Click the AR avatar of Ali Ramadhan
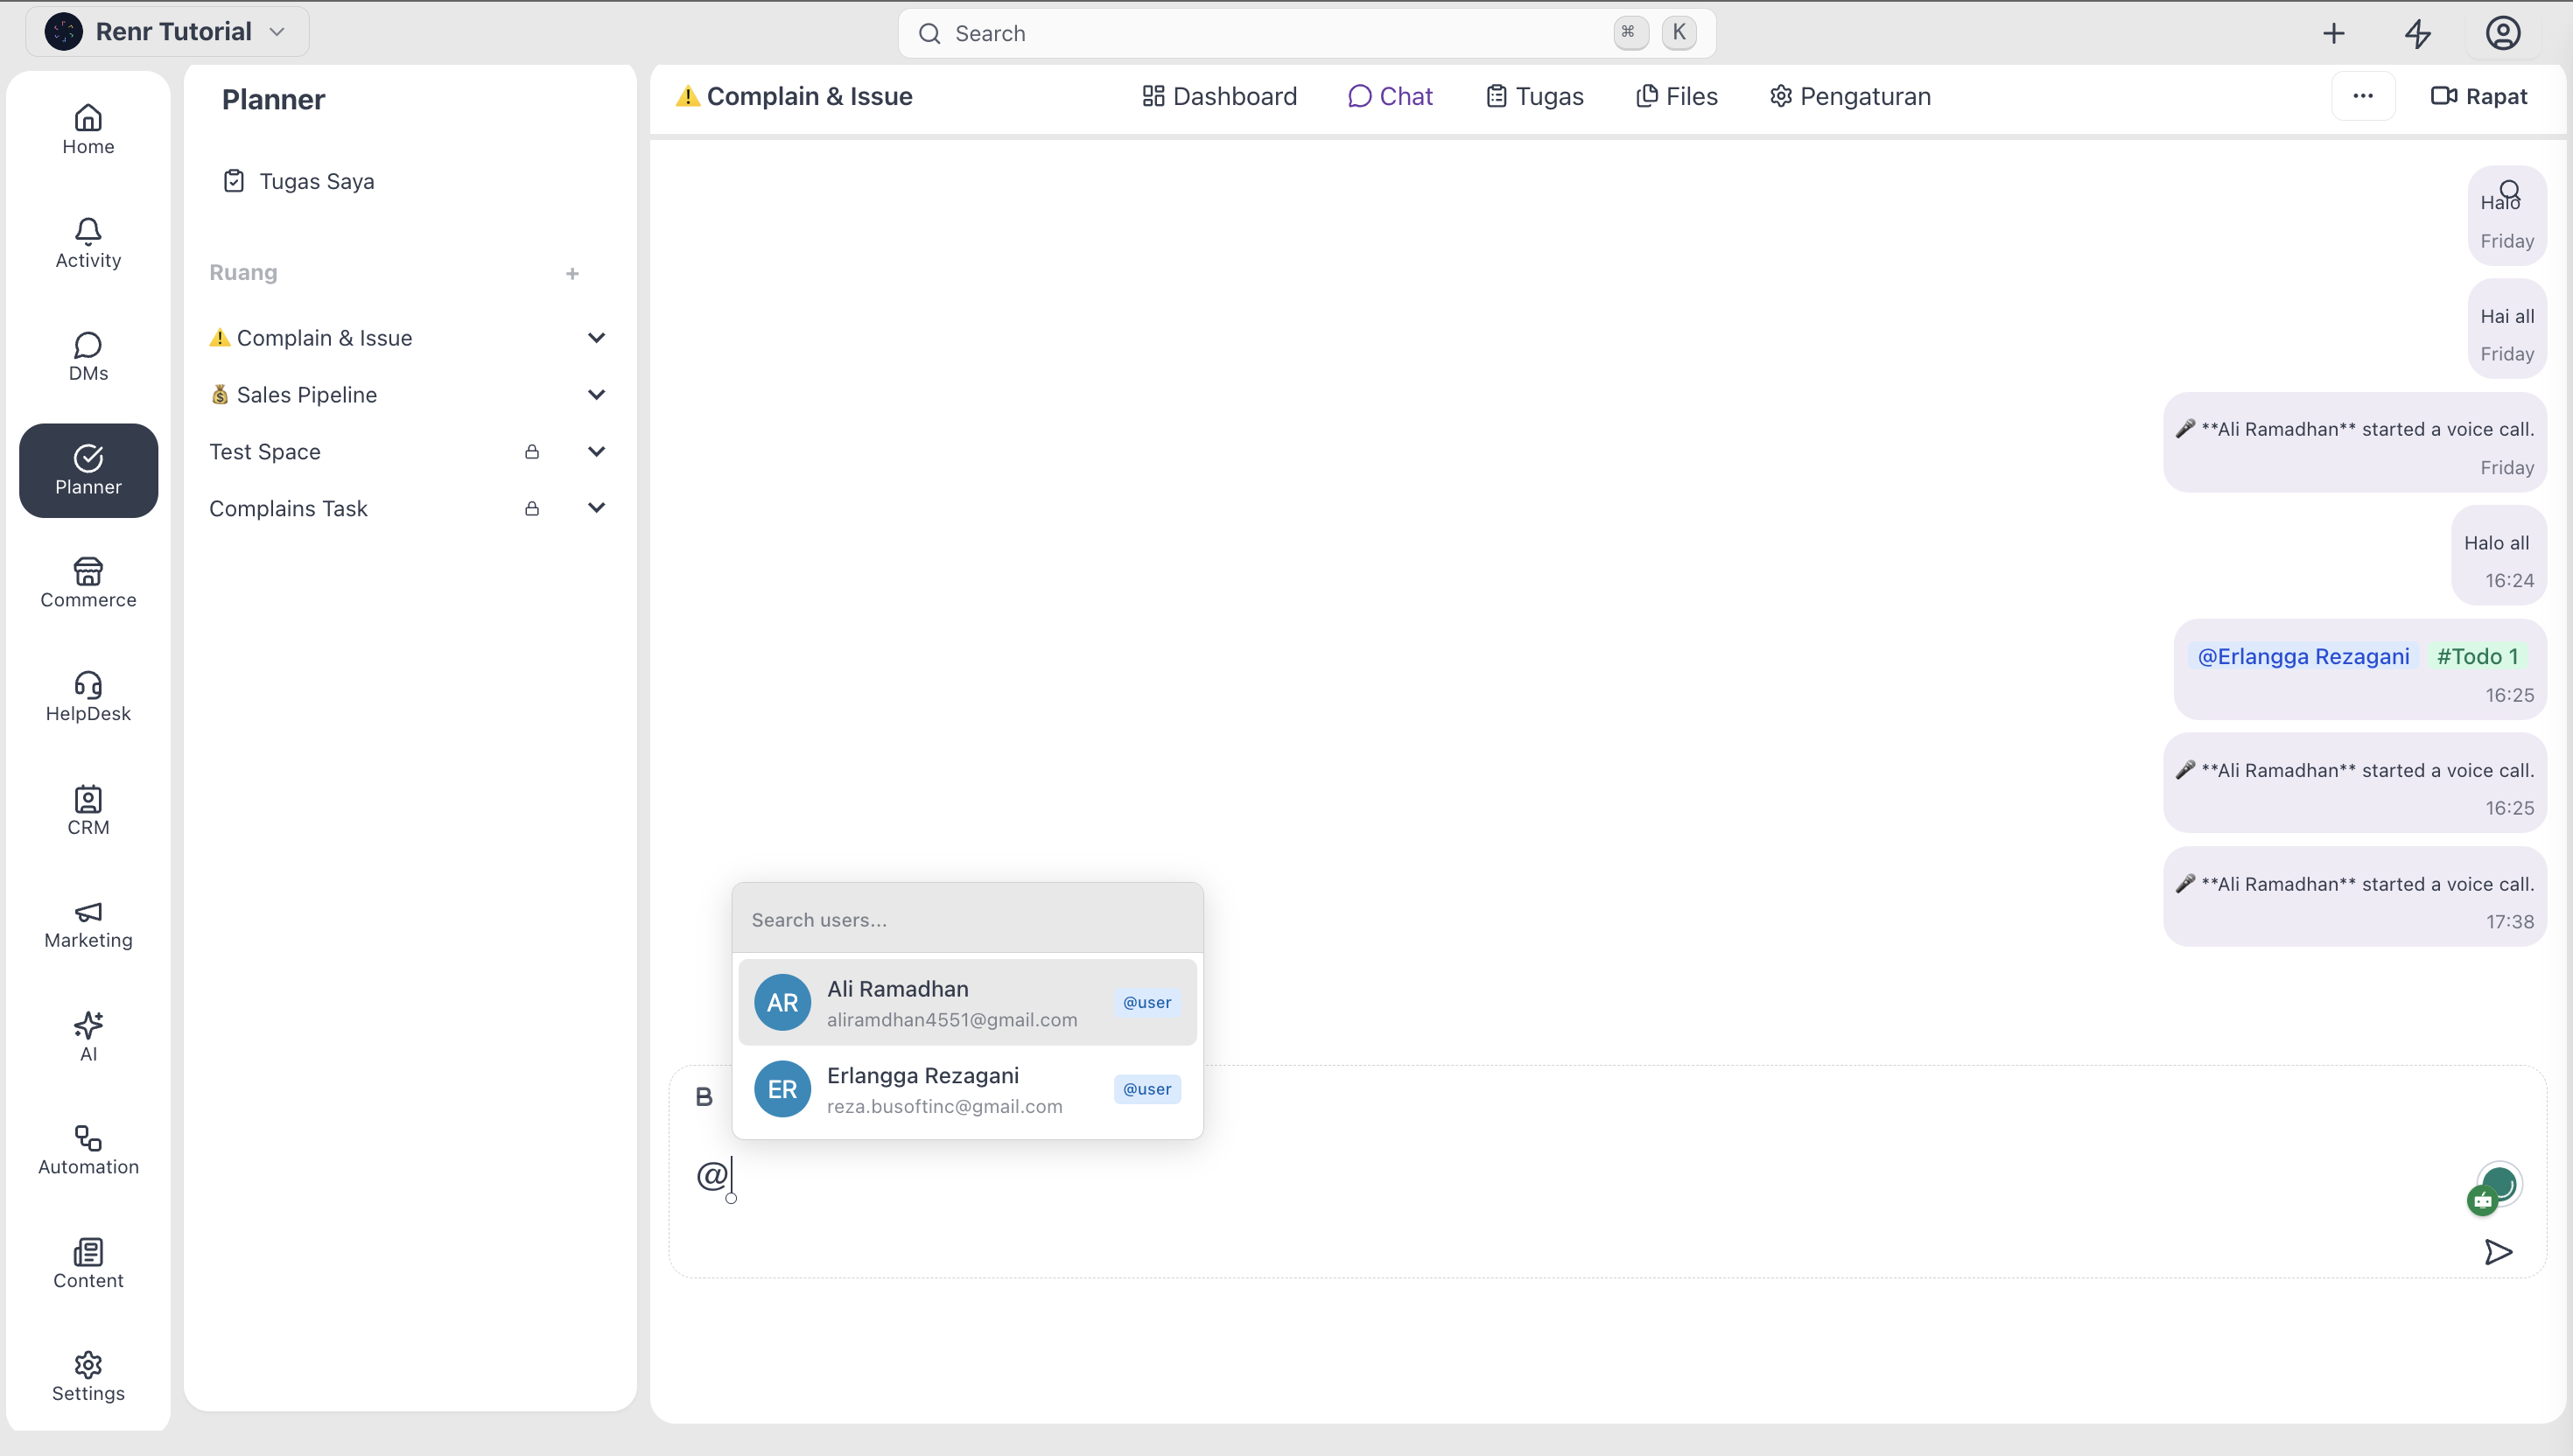The height and width of the screenshot is (1456, 2573). tap(782, 1002)
